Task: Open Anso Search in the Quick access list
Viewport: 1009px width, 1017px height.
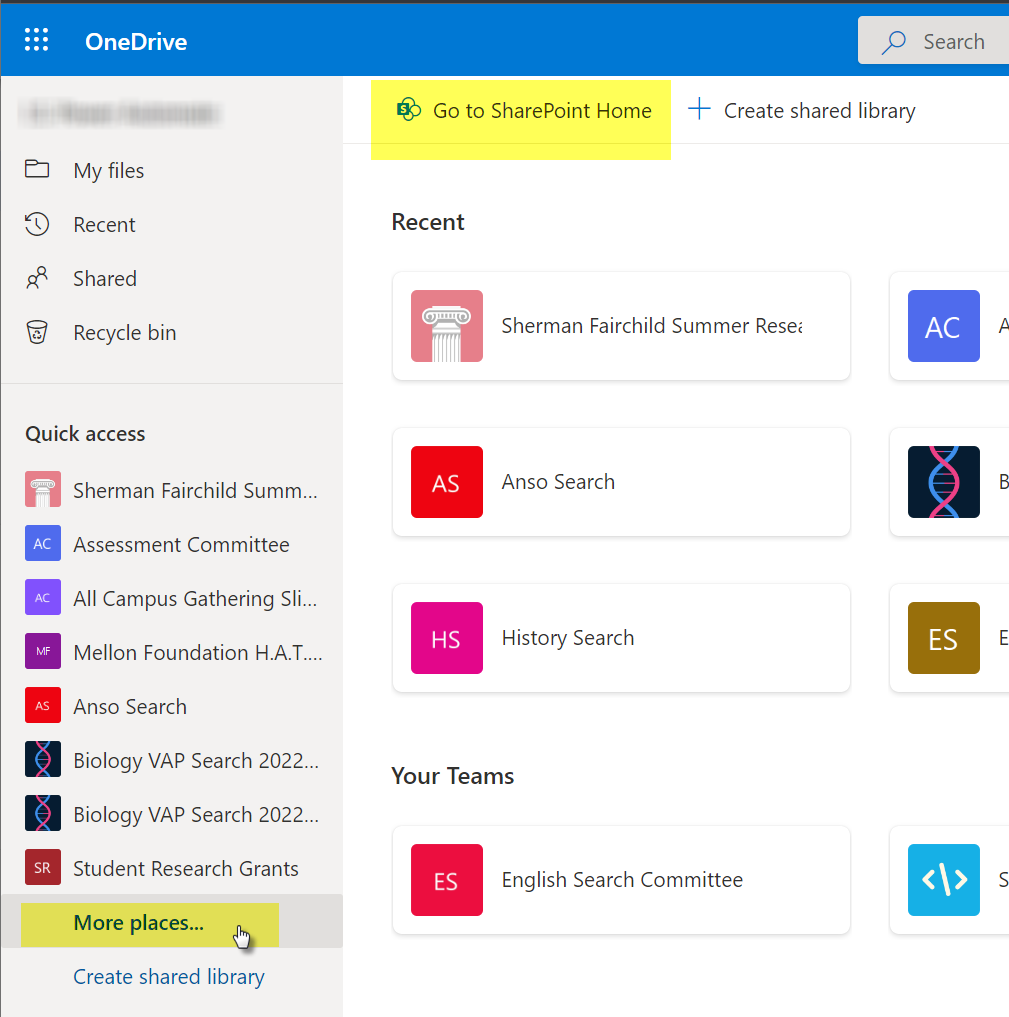Action: (172, 706)
